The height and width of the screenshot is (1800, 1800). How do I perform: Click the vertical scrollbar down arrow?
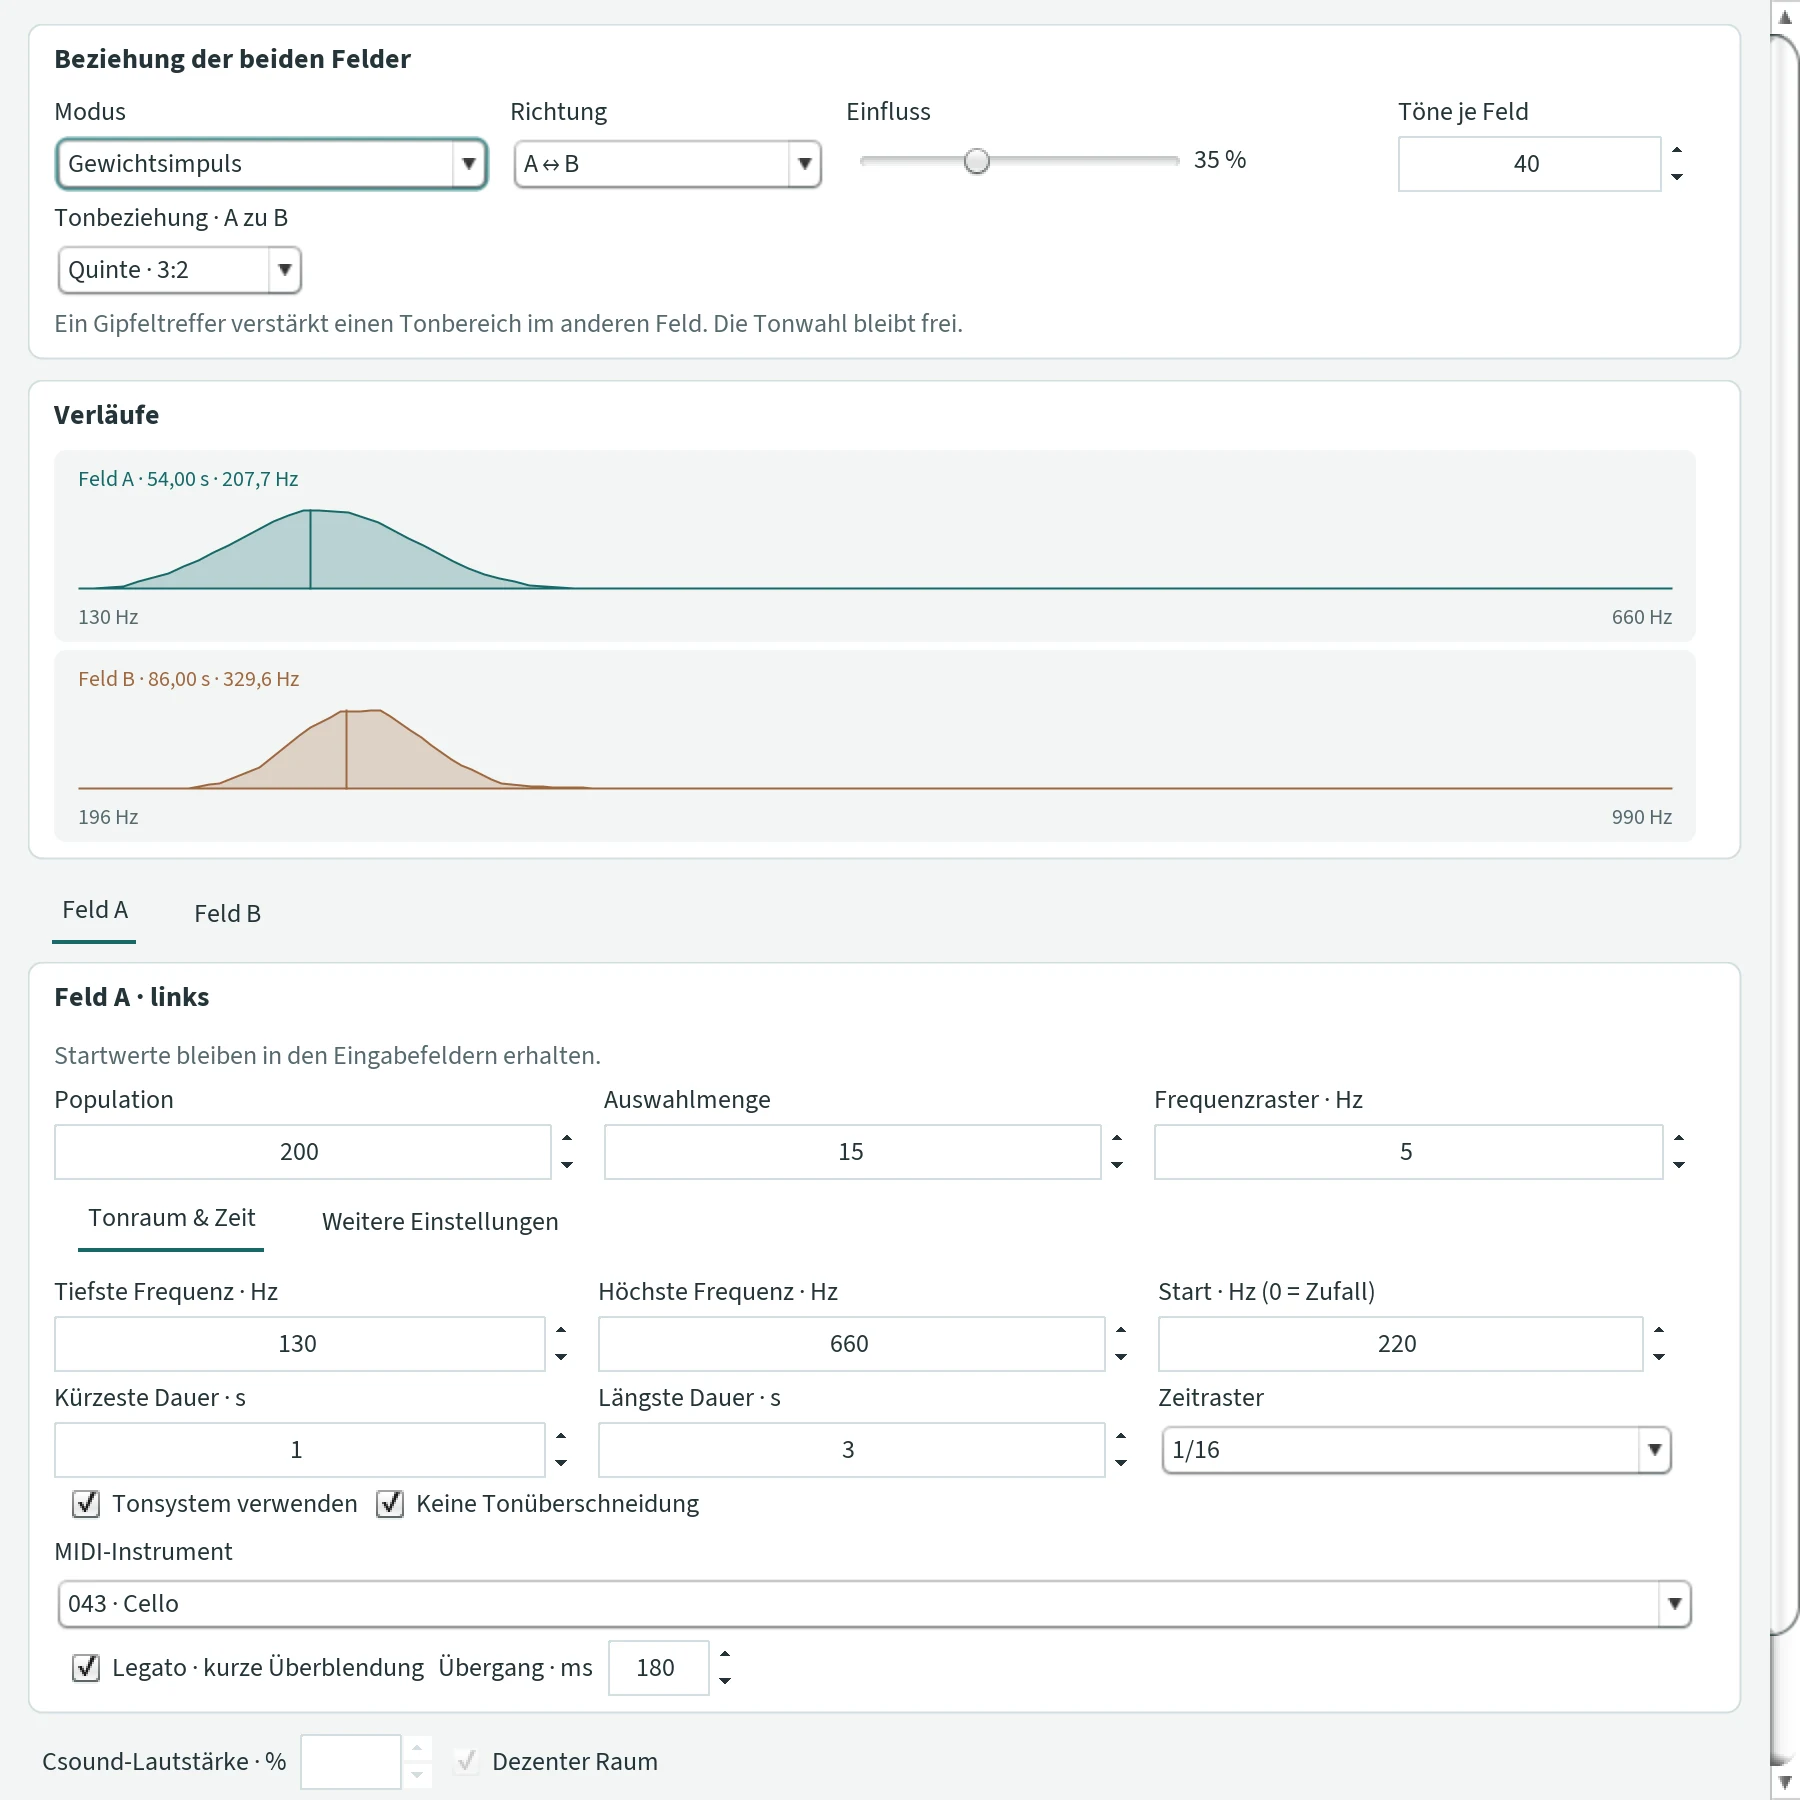pyautogui.click(x=1785, y=1783)
